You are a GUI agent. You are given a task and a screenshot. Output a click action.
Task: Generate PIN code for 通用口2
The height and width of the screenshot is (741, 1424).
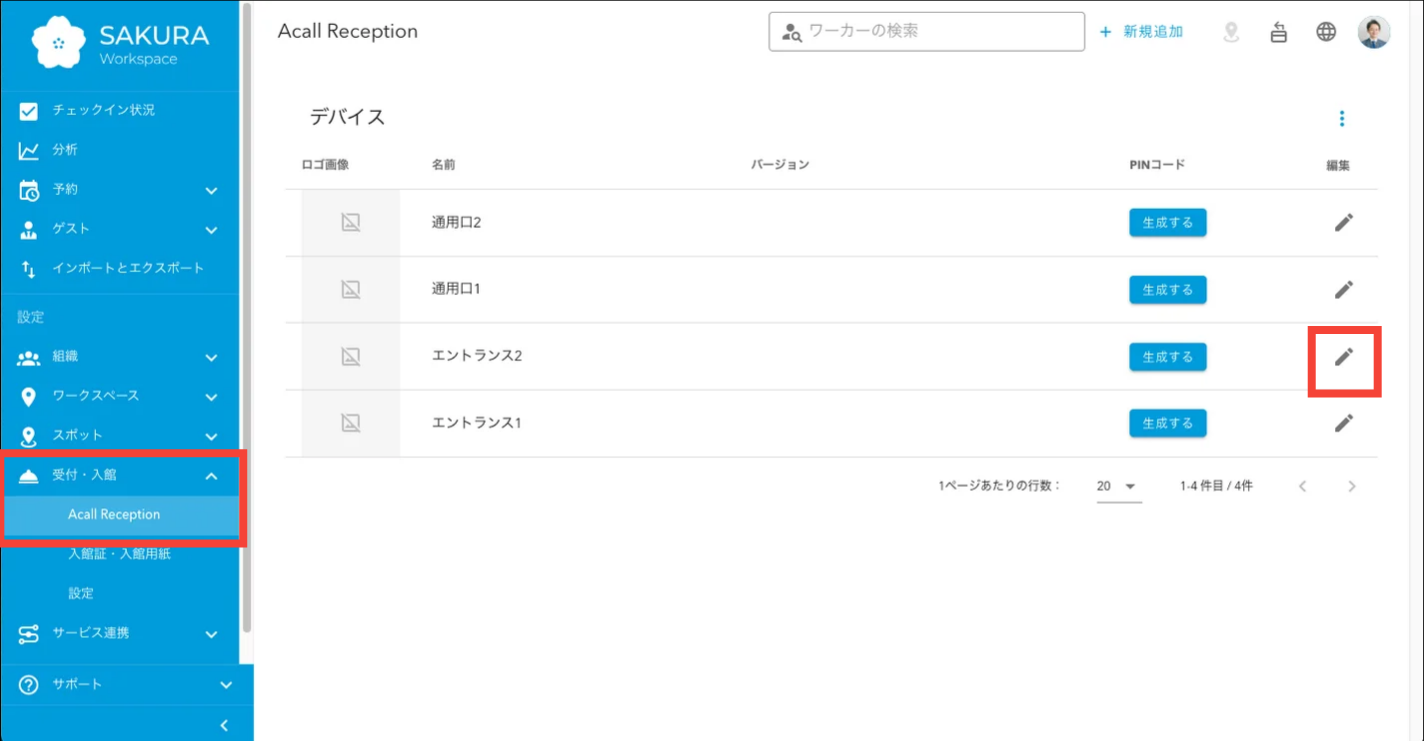[x=1168, y=222]
